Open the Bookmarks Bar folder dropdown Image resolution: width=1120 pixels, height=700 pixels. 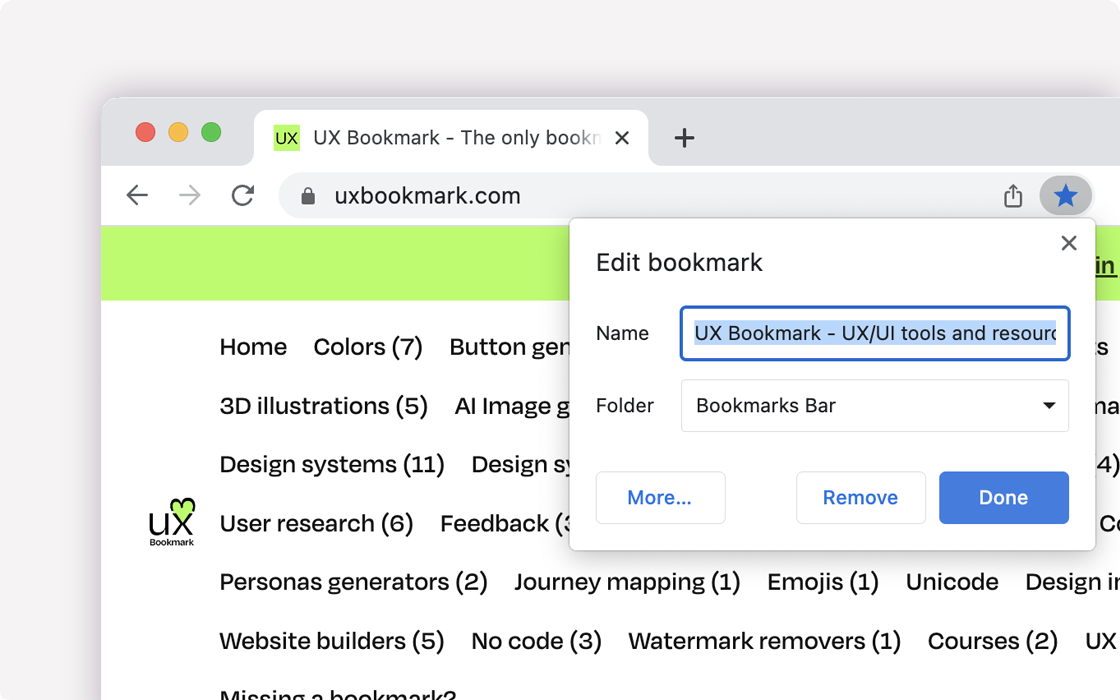(x=874, y=406)
